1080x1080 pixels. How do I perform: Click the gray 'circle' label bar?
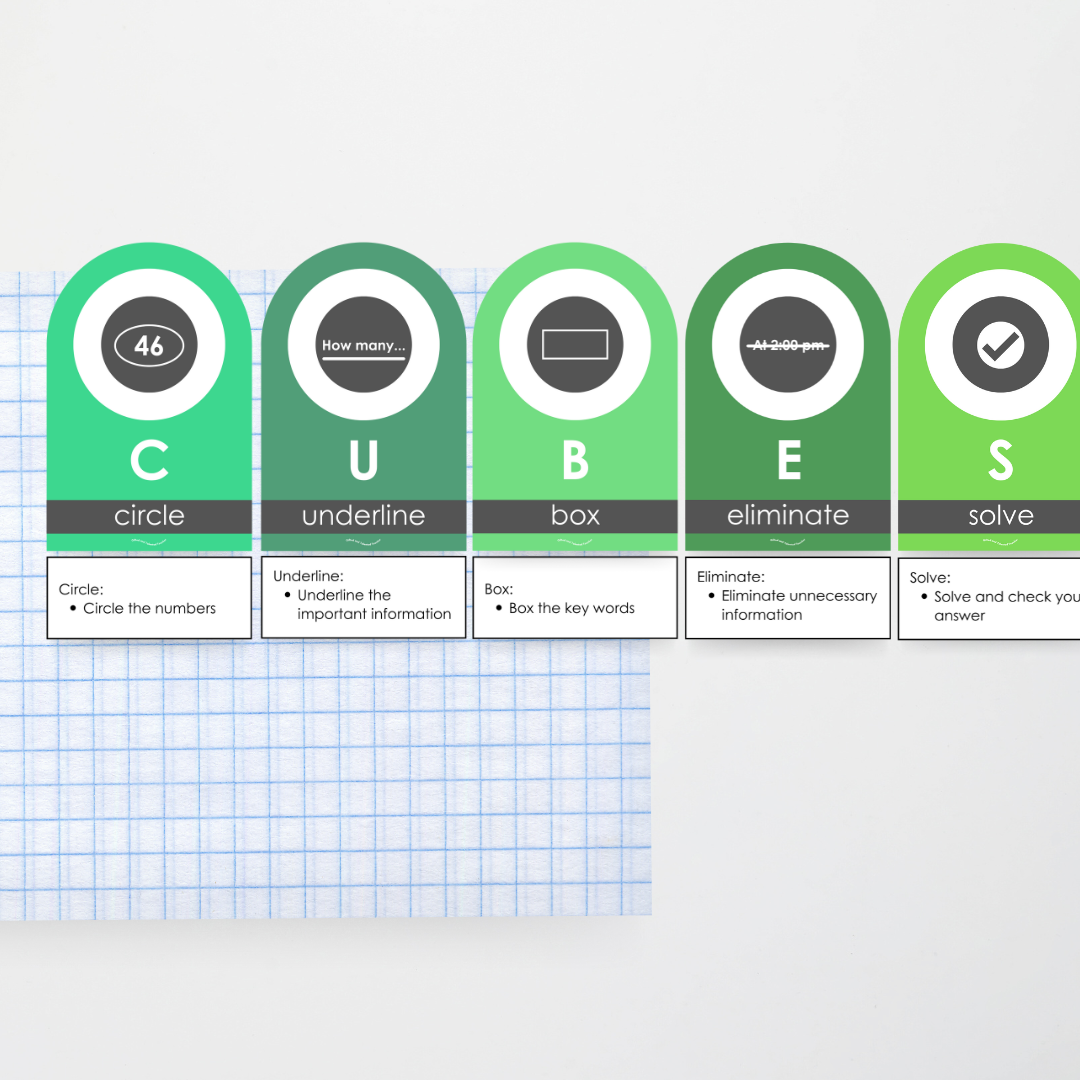pyautogui.click(x=149, y=516)
